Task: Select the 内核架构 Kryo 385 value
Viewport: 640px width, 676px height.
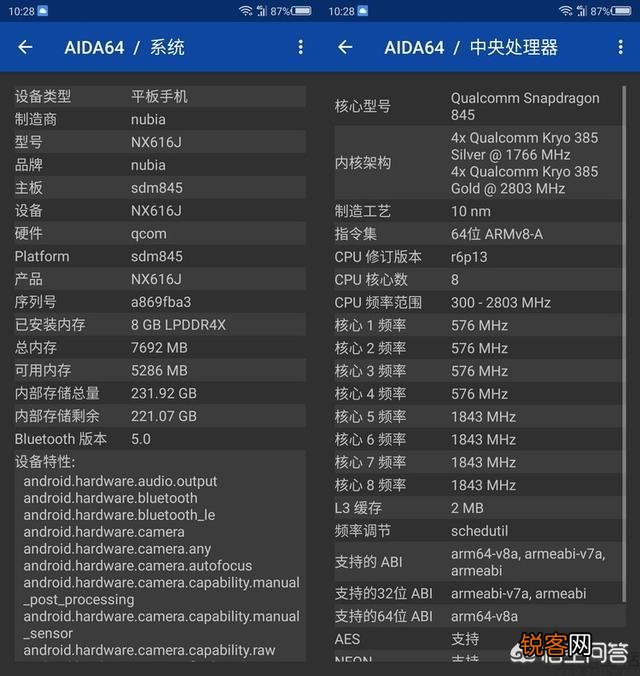Action: click(524, 163)
